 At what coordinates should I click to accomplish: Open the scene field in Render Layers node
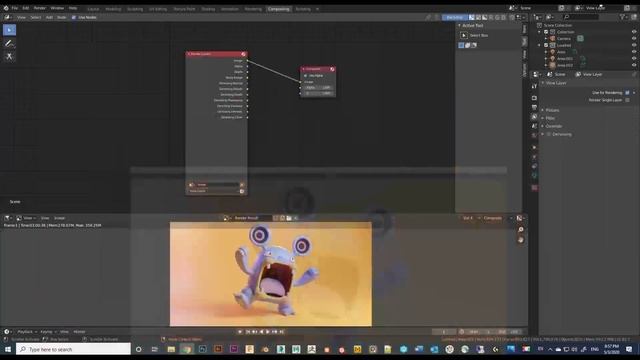[216, 185]
